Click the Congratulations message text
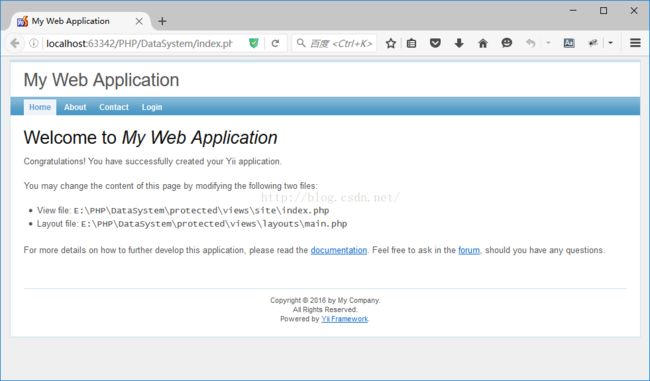The image size is (650, 381). [x=153, y=161]
